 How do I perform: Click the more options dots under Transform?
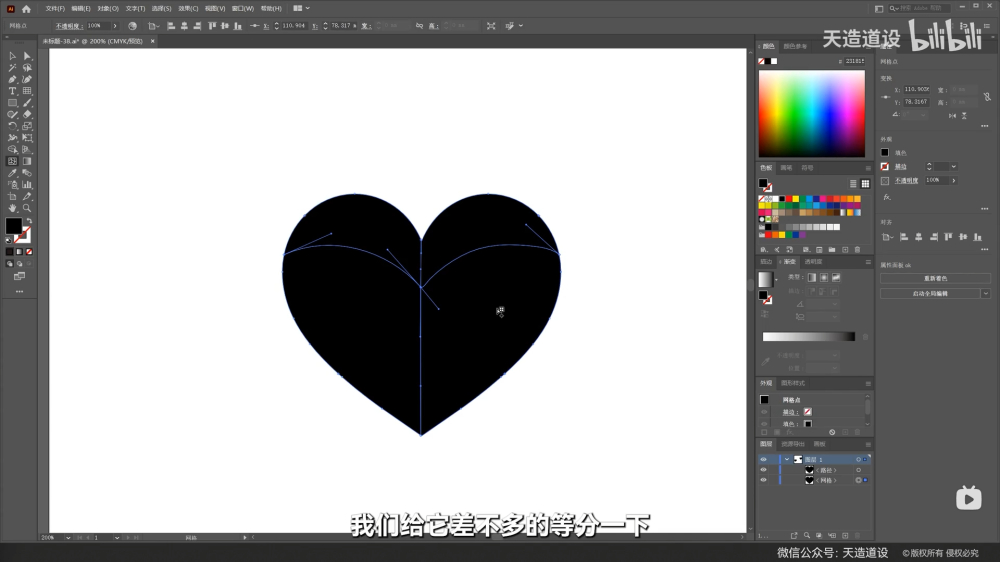(985, 126)
